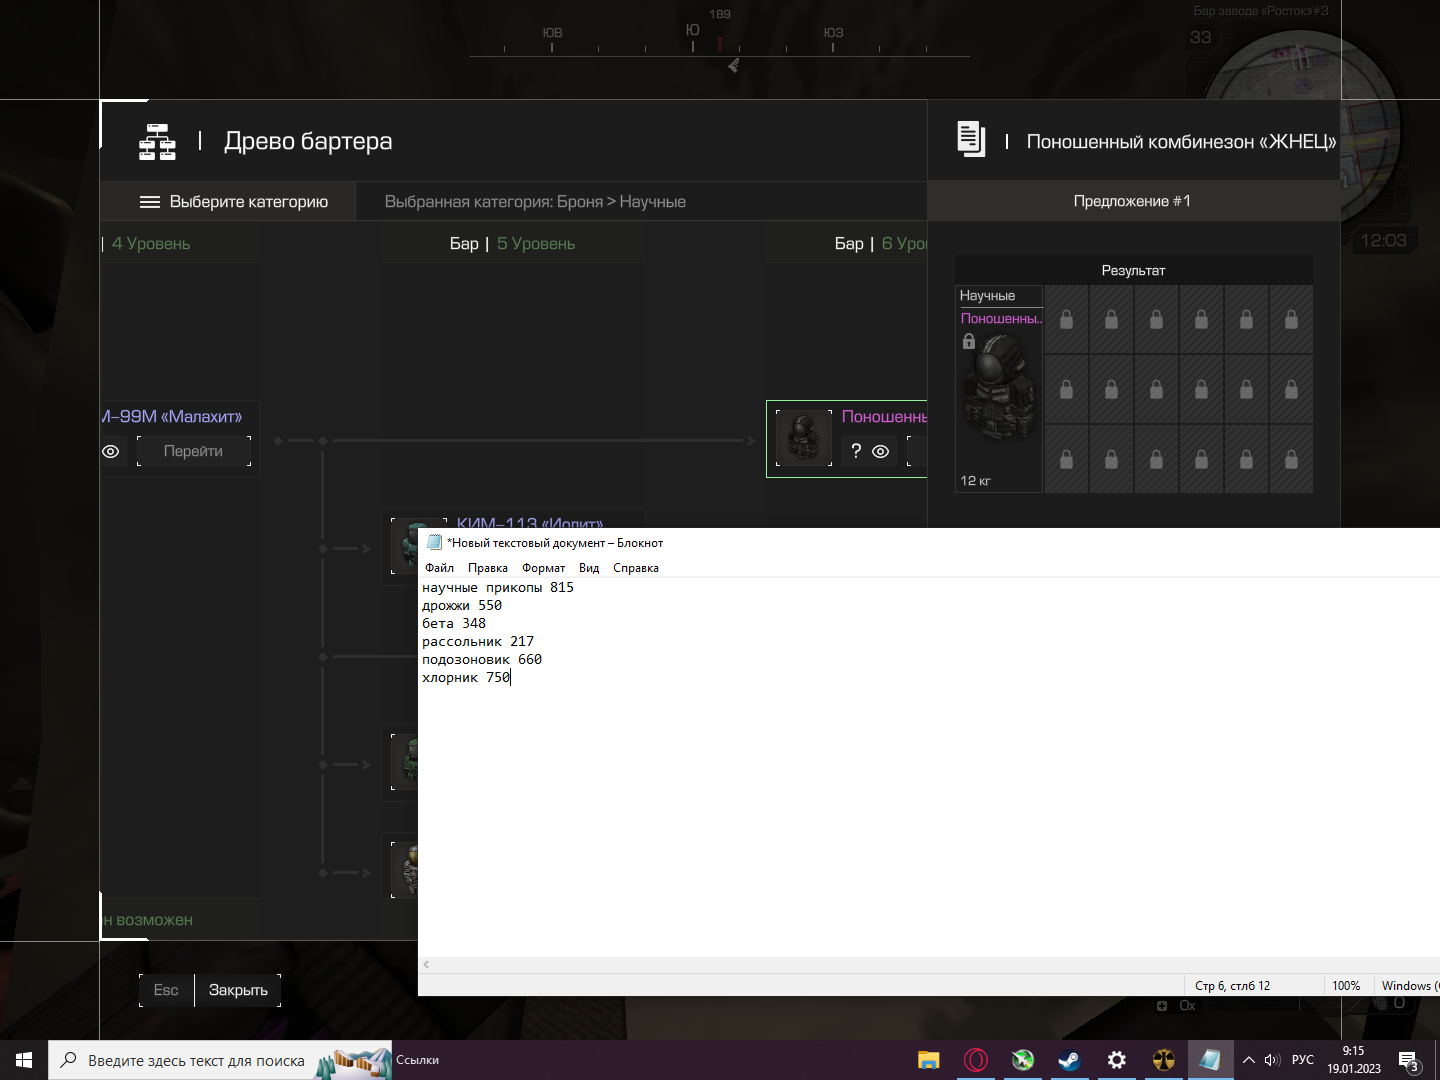The height and width of the screenshot is (1080, 1440).
Task: Click the line 'научные прикопы 815' in Notepad
Action: click(498, 588)
